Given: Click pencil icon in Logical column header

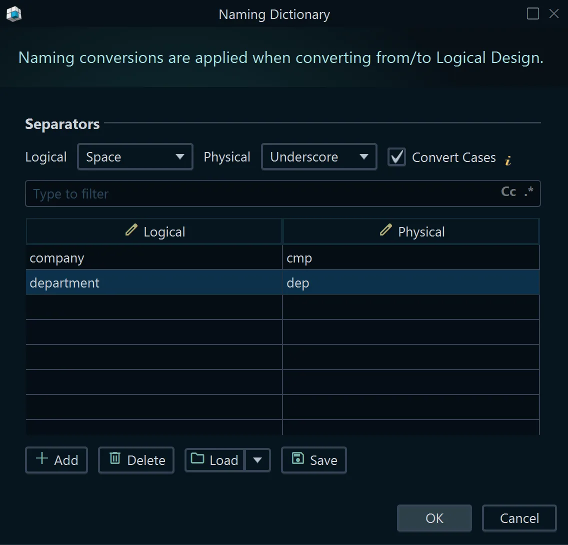Looking at the screenshot, I should click(131, 230).
